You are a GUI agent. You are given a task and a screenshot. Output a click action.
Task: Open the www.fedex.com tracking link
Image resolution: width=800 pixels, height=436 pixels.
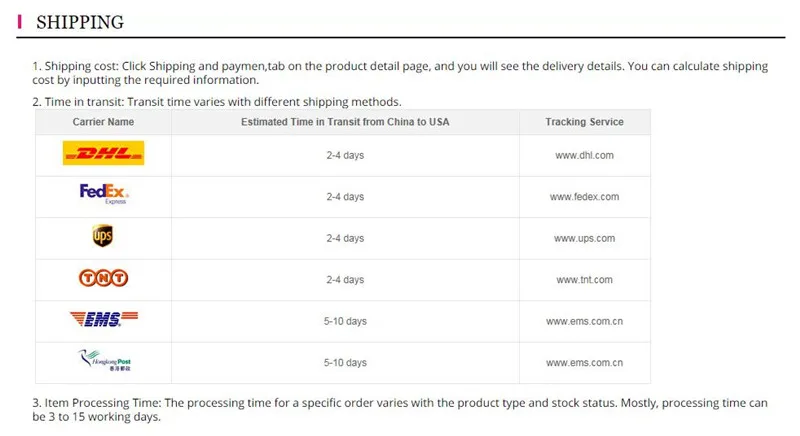pyautogui.click(x=584, y=197)
